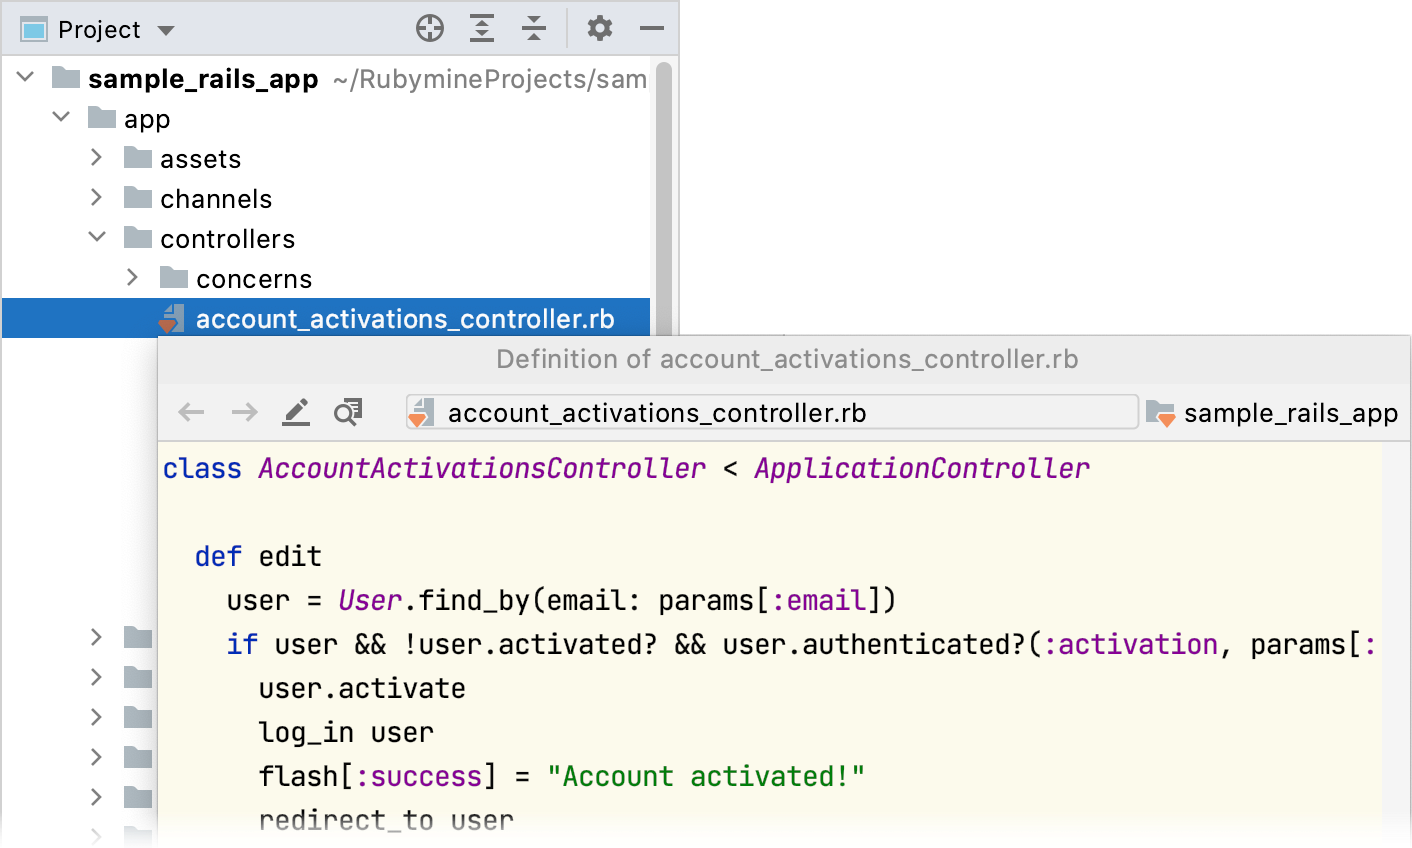Click the sample_rails_app module icon in the popup

point(1161,411)
